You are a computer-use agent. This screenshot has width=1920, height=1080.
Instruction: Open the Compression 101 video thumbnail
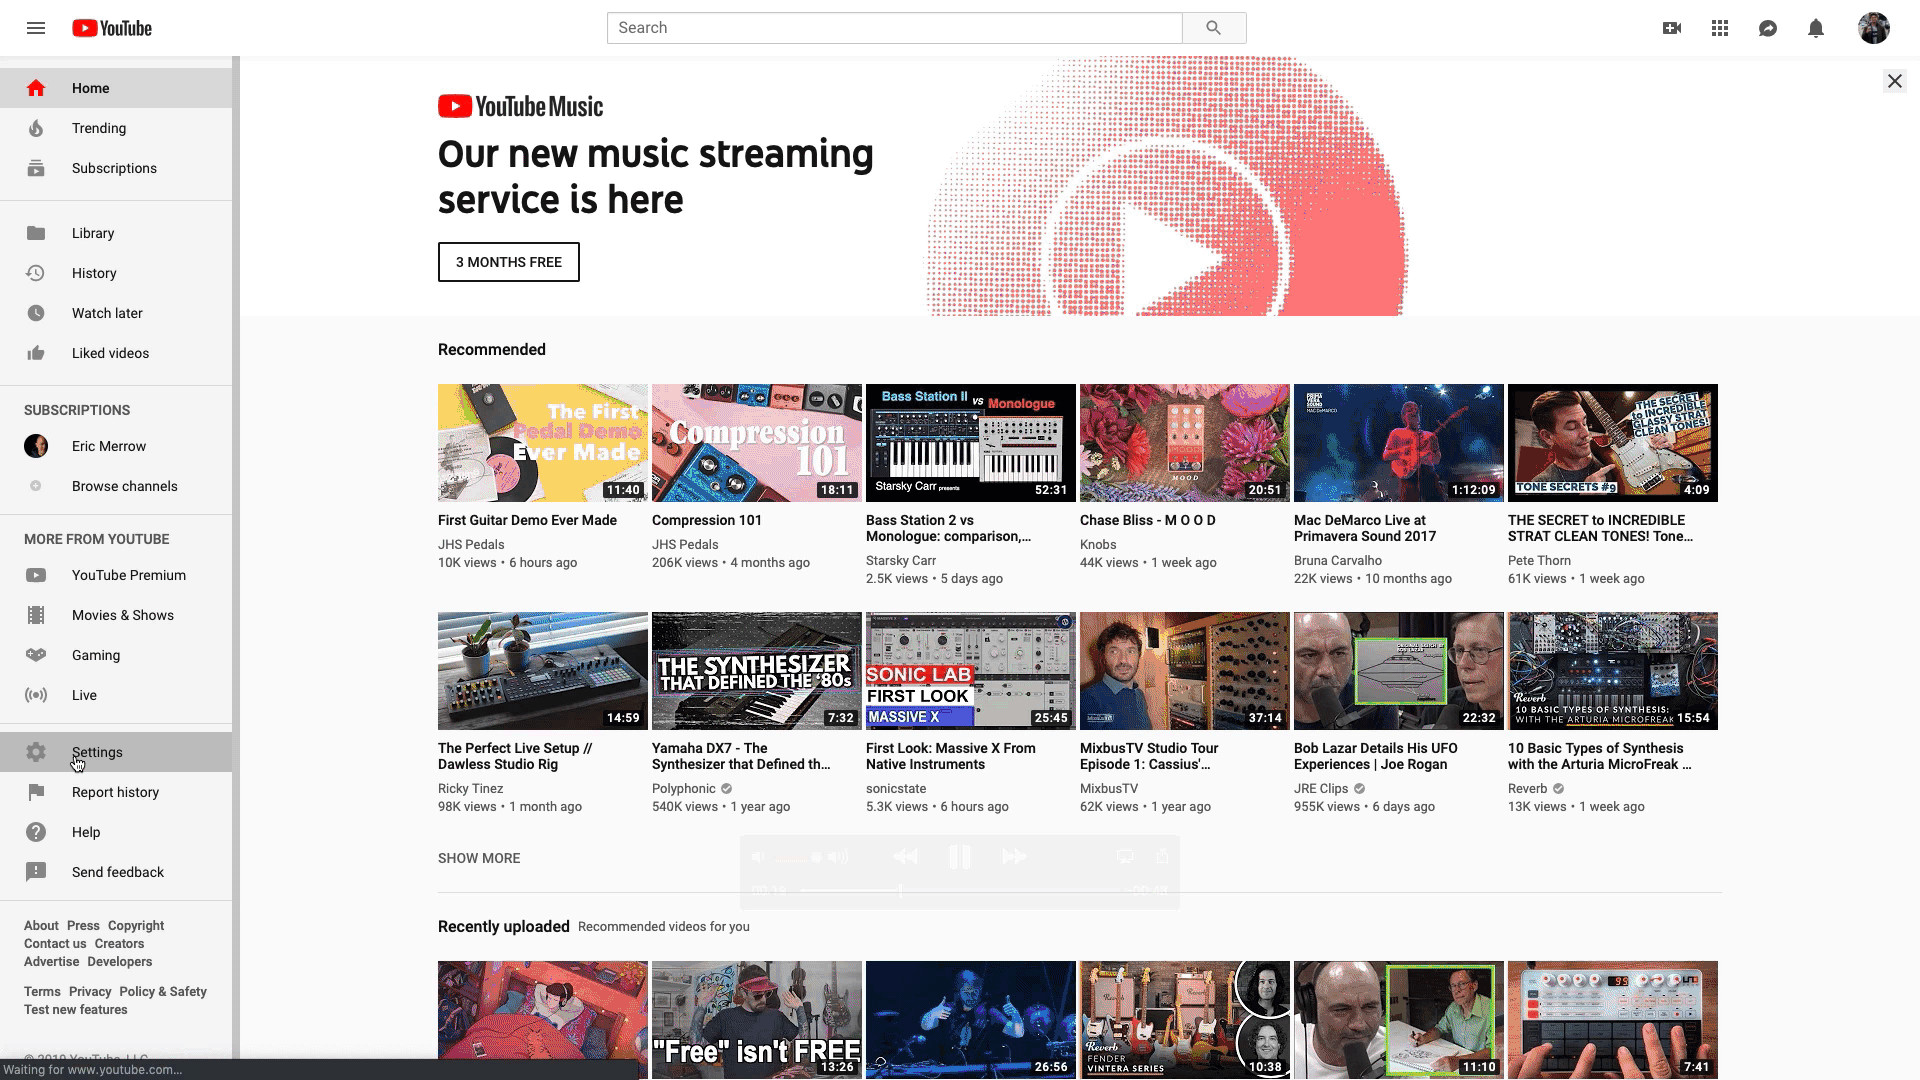pyautogui.click(x=756, y=443)
